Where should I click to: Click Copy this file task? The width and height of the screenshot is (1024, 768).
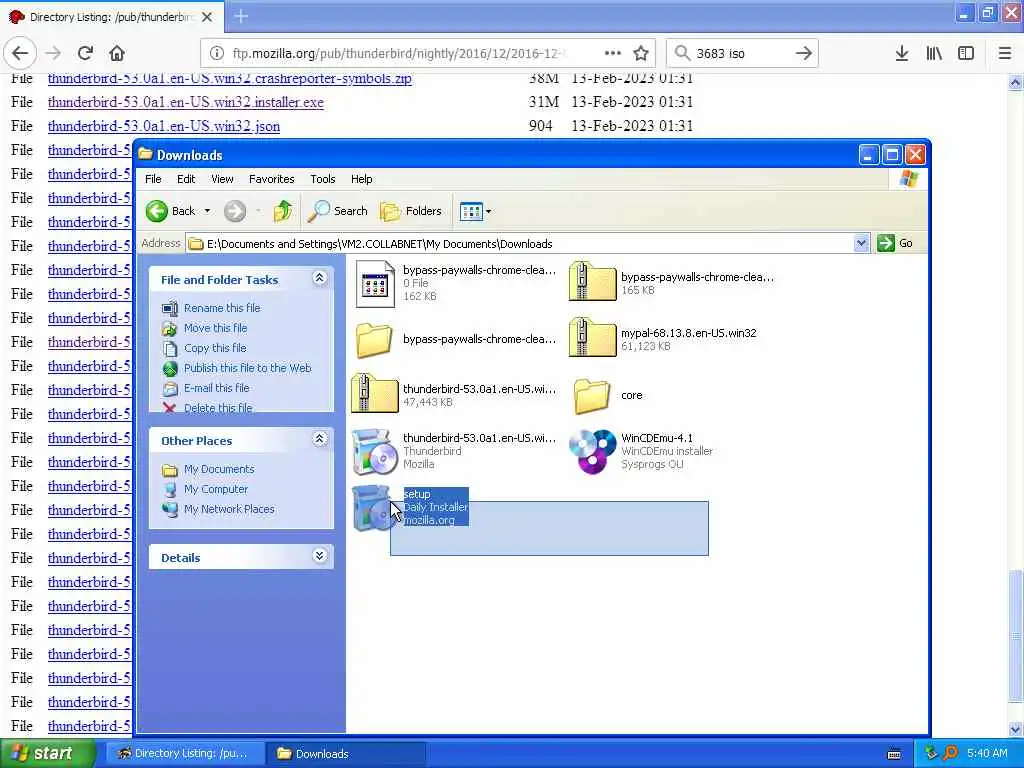[215, 348]
